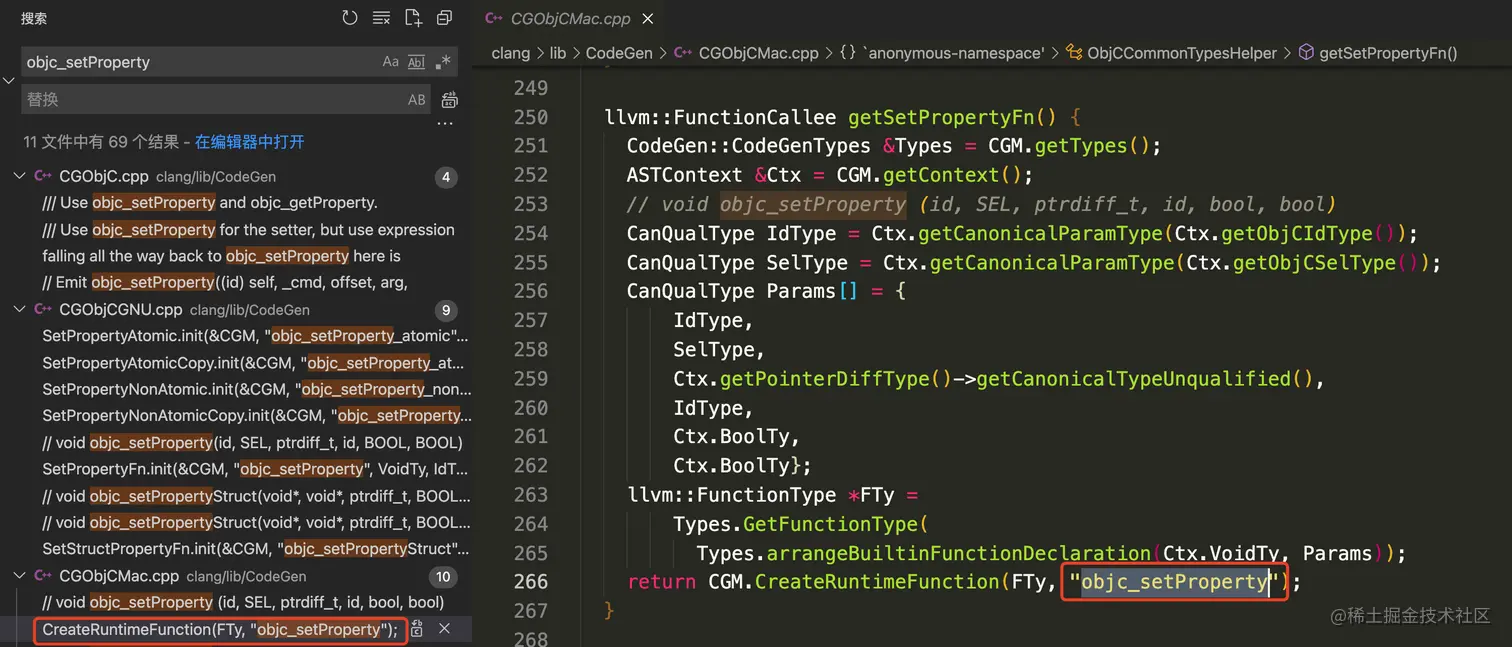1512x647 pixels.
Task: Toggle search details ellipsis button
Action: (446, 124)
